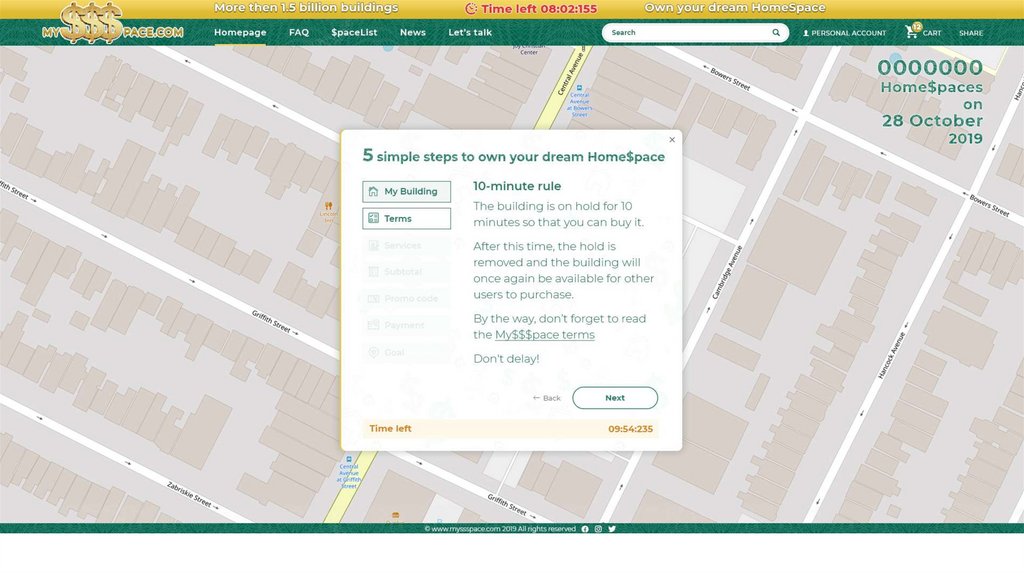
Task: Click the My$$$pace.com logo
Action: point(112,23)
